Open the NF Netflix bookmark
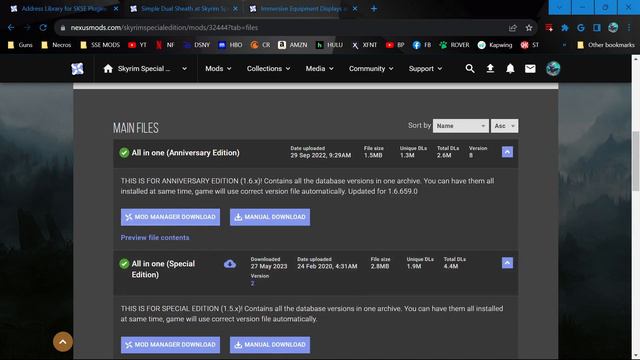640x360 pixels. [x=165, y=45]
